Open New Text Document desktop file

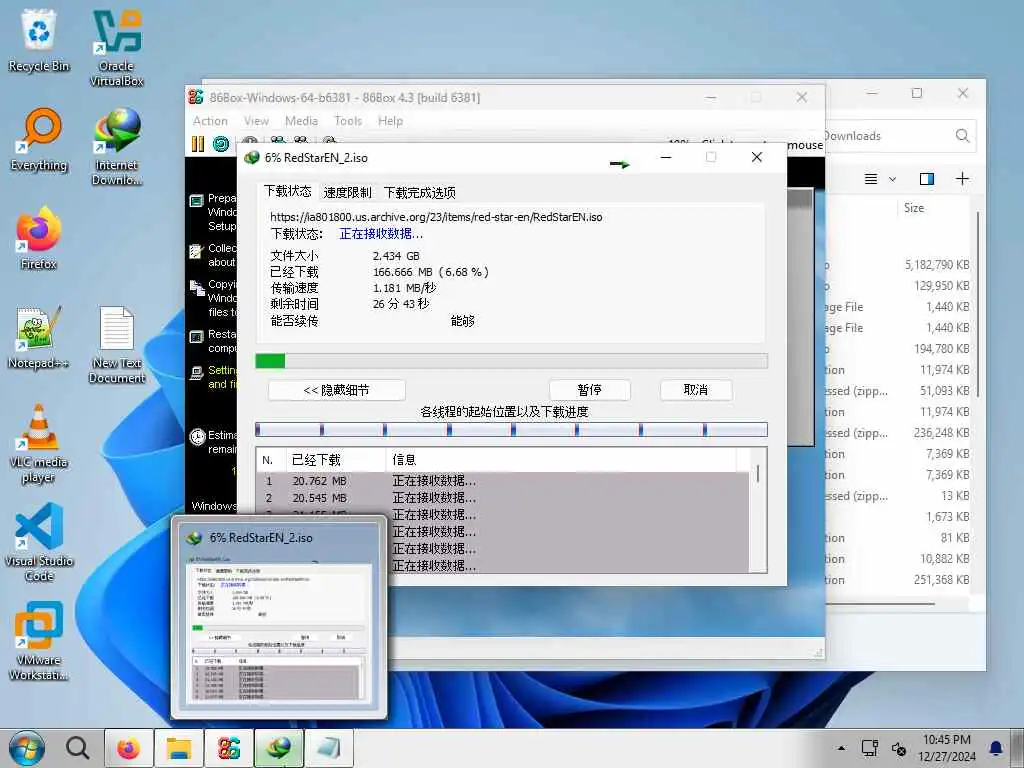117,344
